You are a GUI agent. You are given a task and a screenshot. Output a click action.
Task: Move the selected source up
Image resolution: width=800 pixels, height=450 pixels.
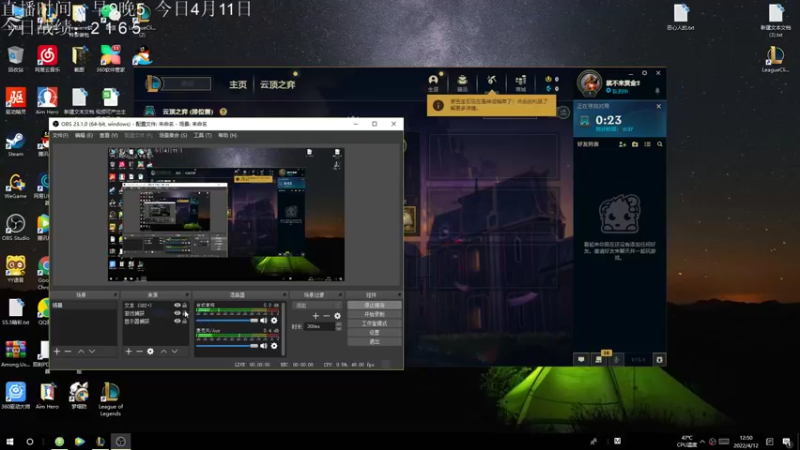click(164, 352)
